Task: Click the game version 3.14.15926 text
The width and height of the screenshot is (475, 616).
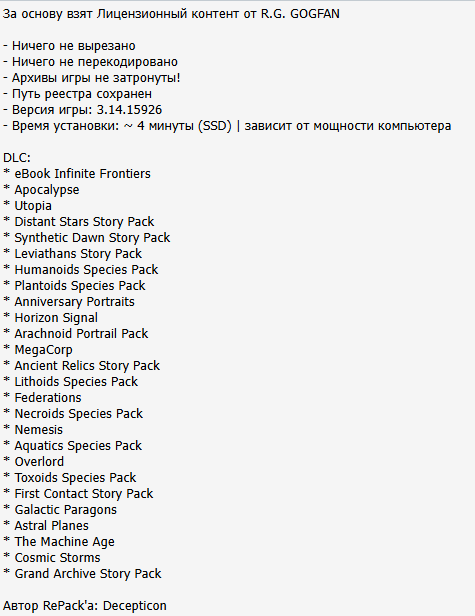Action: pyautogui.click(x=129, y=110)
